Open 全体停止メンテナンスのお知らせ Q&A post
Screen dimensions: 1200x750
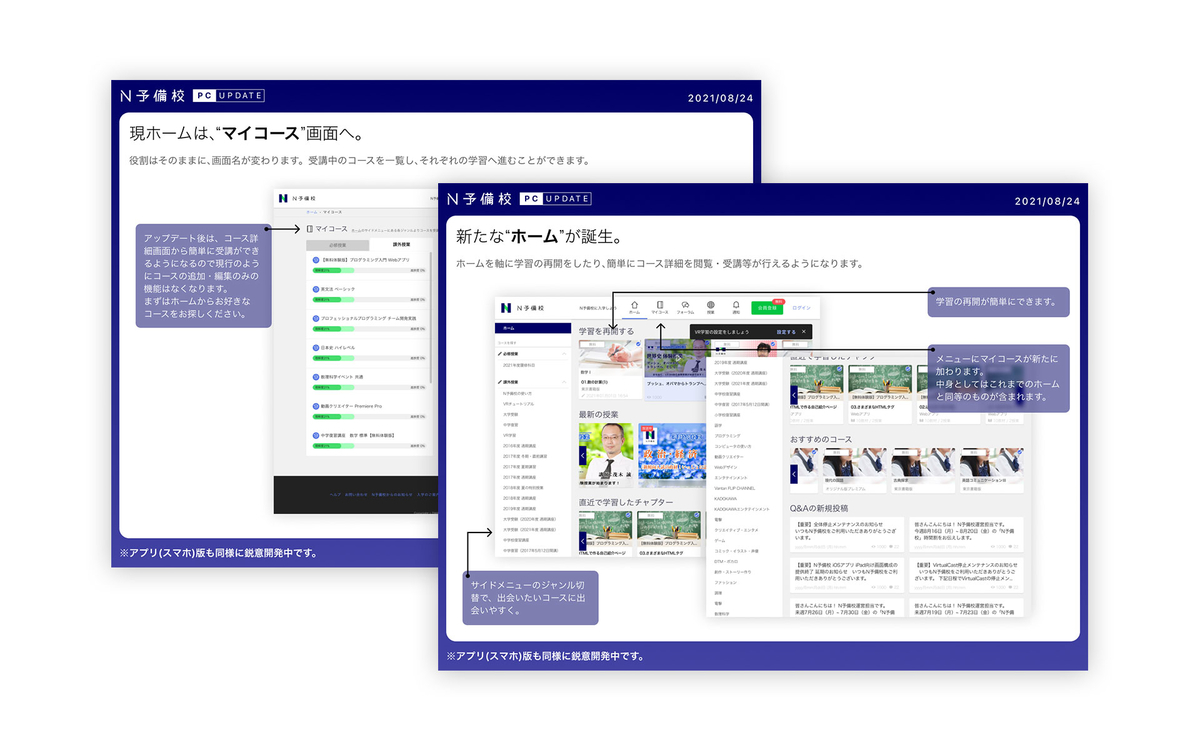pyautogui.click(x=847, y=533)
